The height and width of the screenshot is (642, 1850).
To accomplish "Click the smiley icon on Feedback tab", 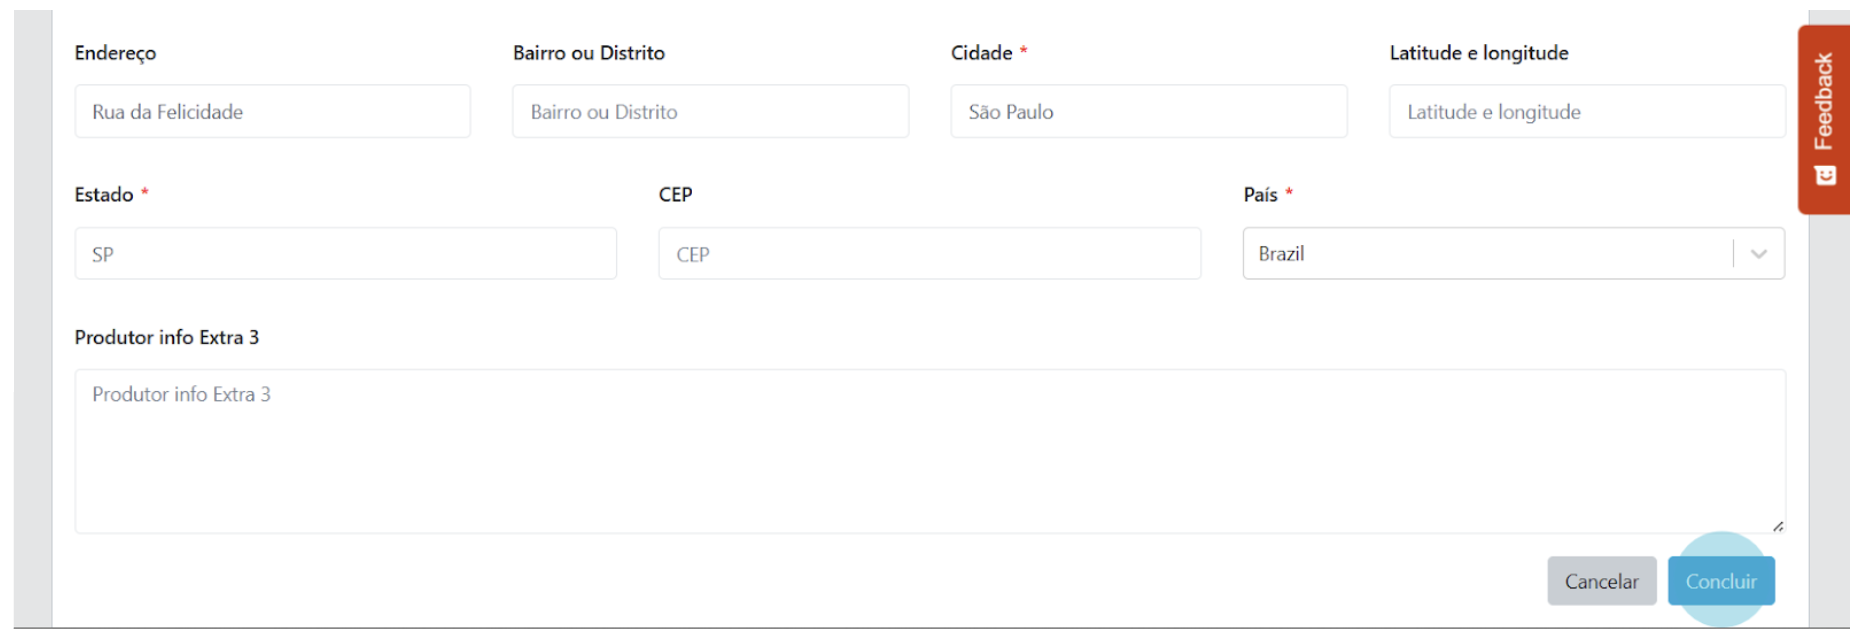I will tap(1825, 176).
